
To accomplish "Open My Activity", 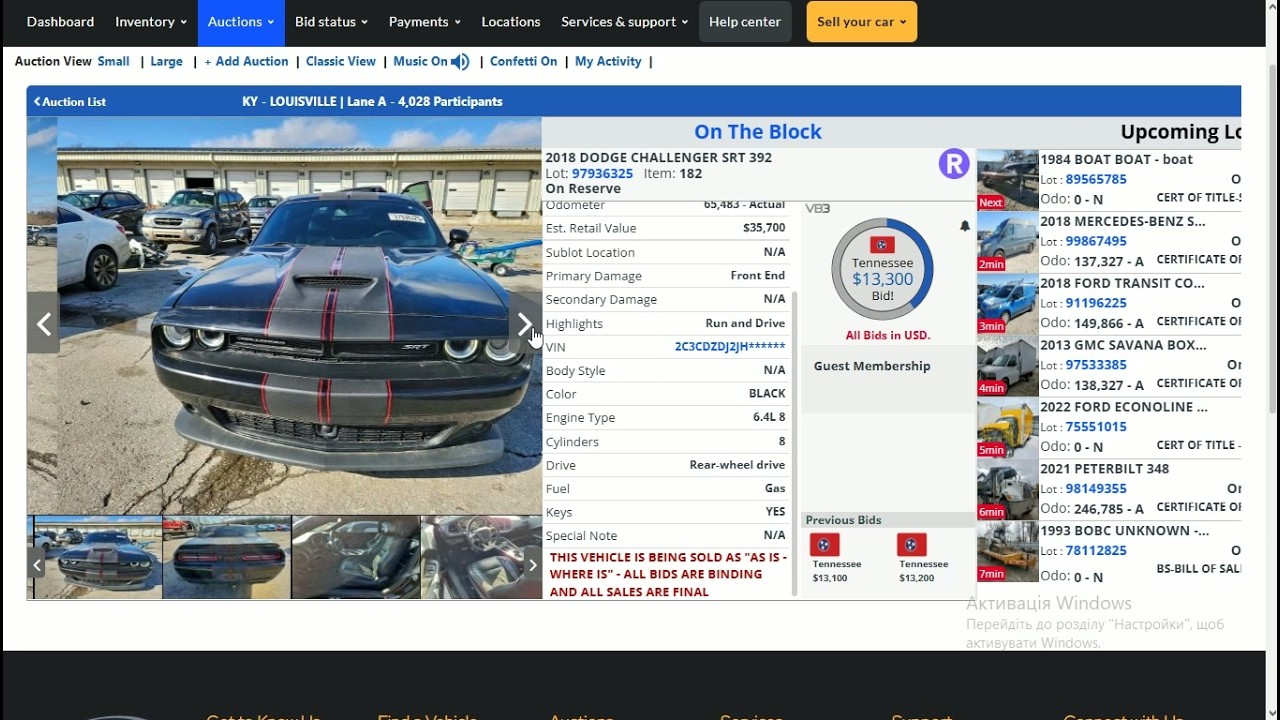I will [x=608, y=61].
